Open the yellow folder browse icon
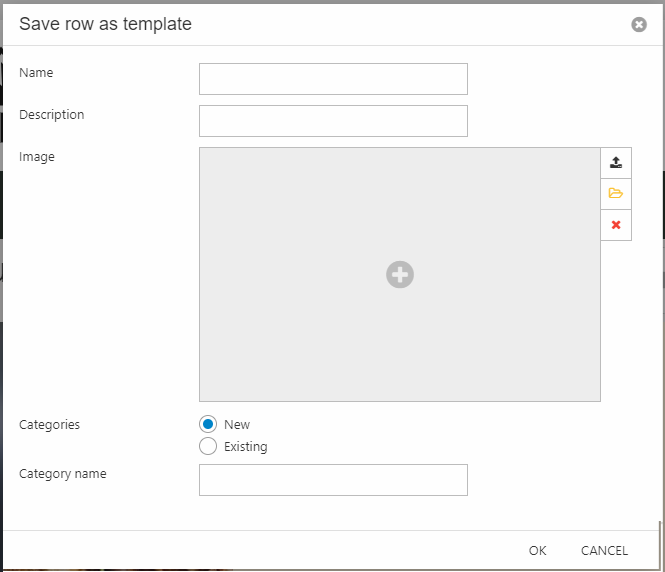The width and height of the screenshot is (665, 572). [616, 194]
